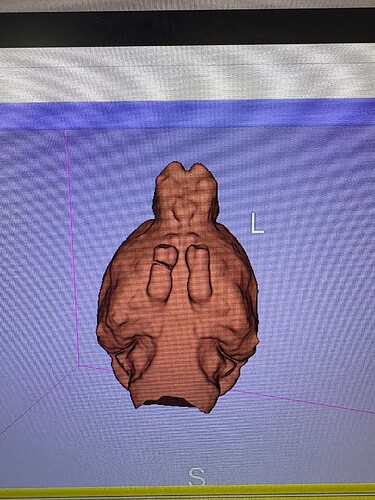This screenshot has height=500, width=375.
Task: Select the lower-left oval outlined region
Action: coord(159,281)
